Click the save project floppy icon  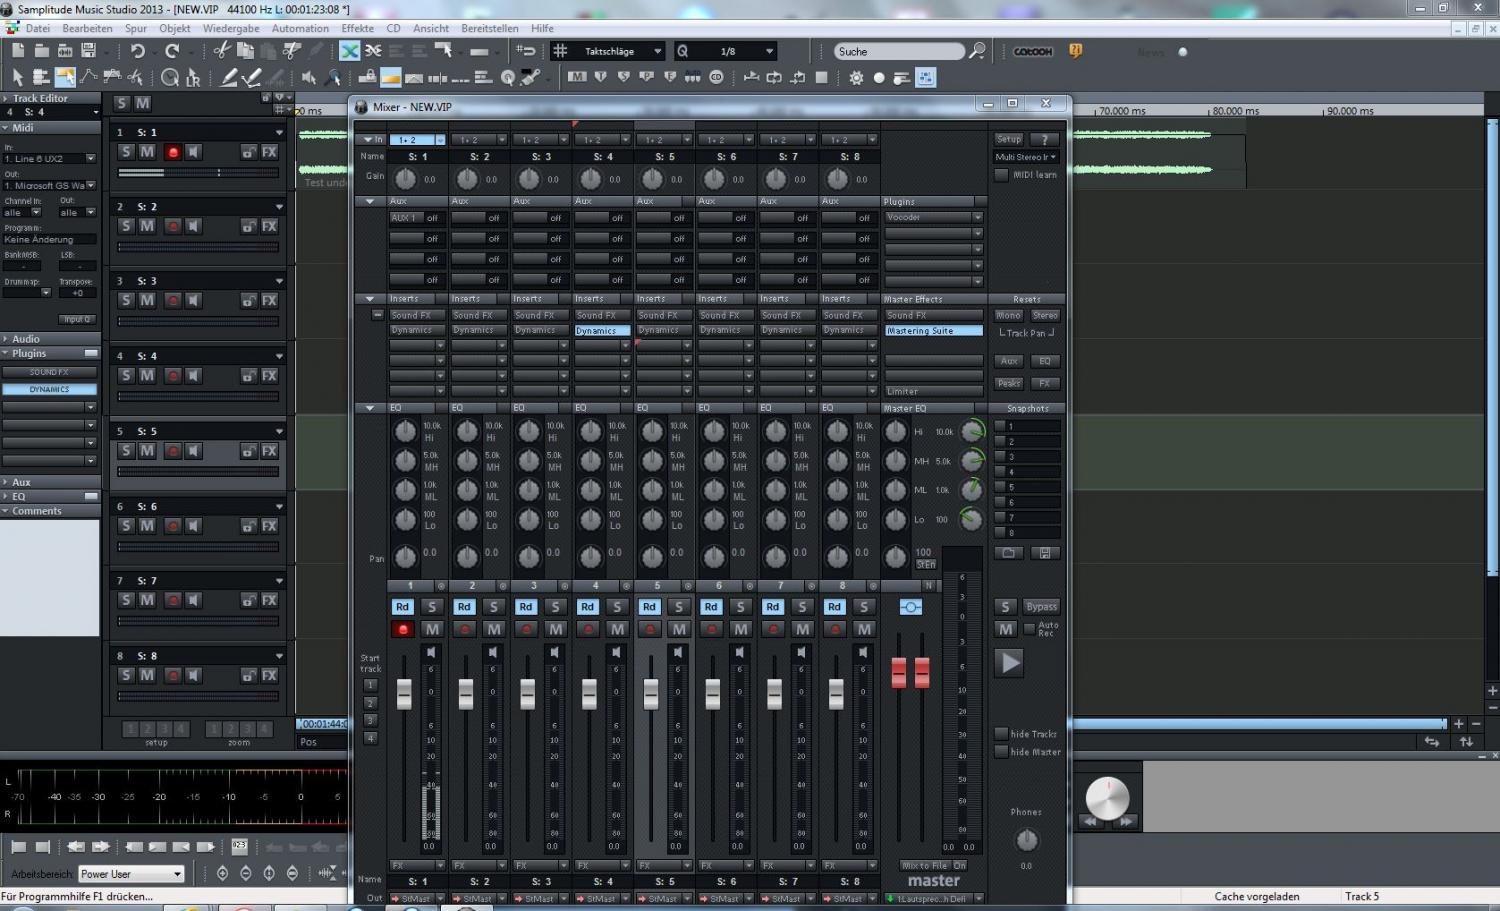click(x=89, y=51)
